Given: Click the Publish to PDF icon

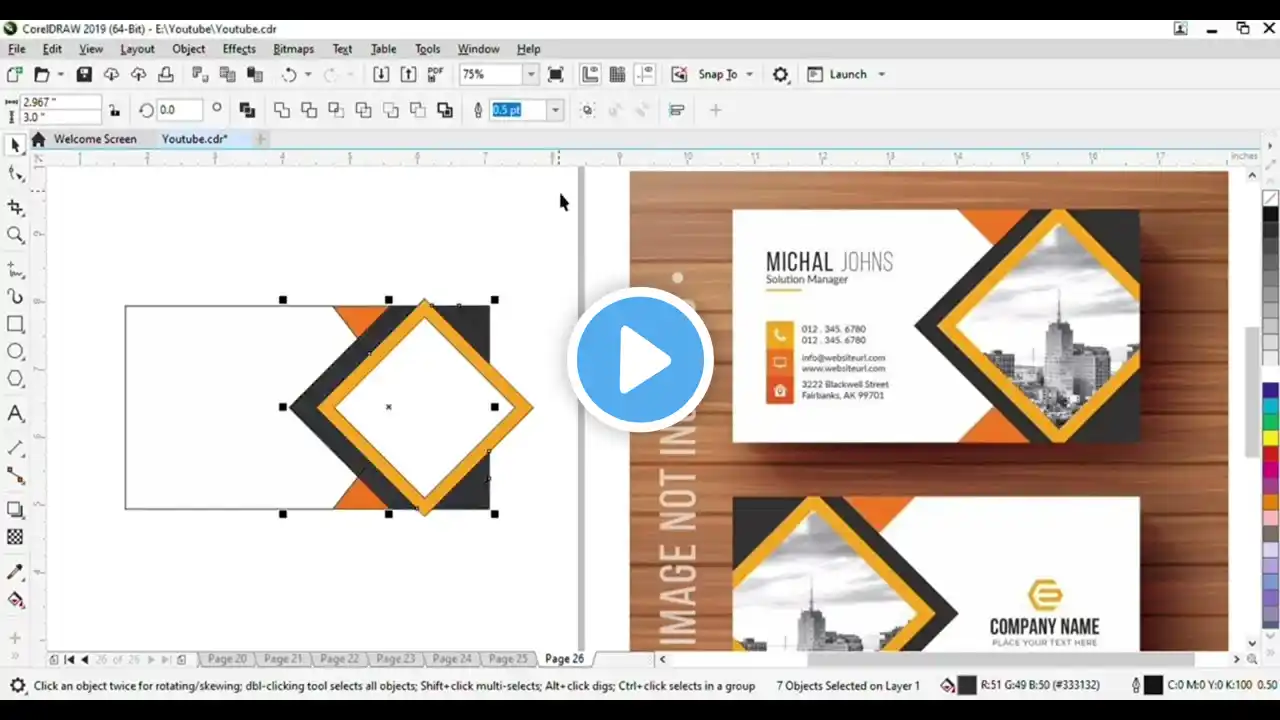Looking at the screenshot, I should click(435, 75).
